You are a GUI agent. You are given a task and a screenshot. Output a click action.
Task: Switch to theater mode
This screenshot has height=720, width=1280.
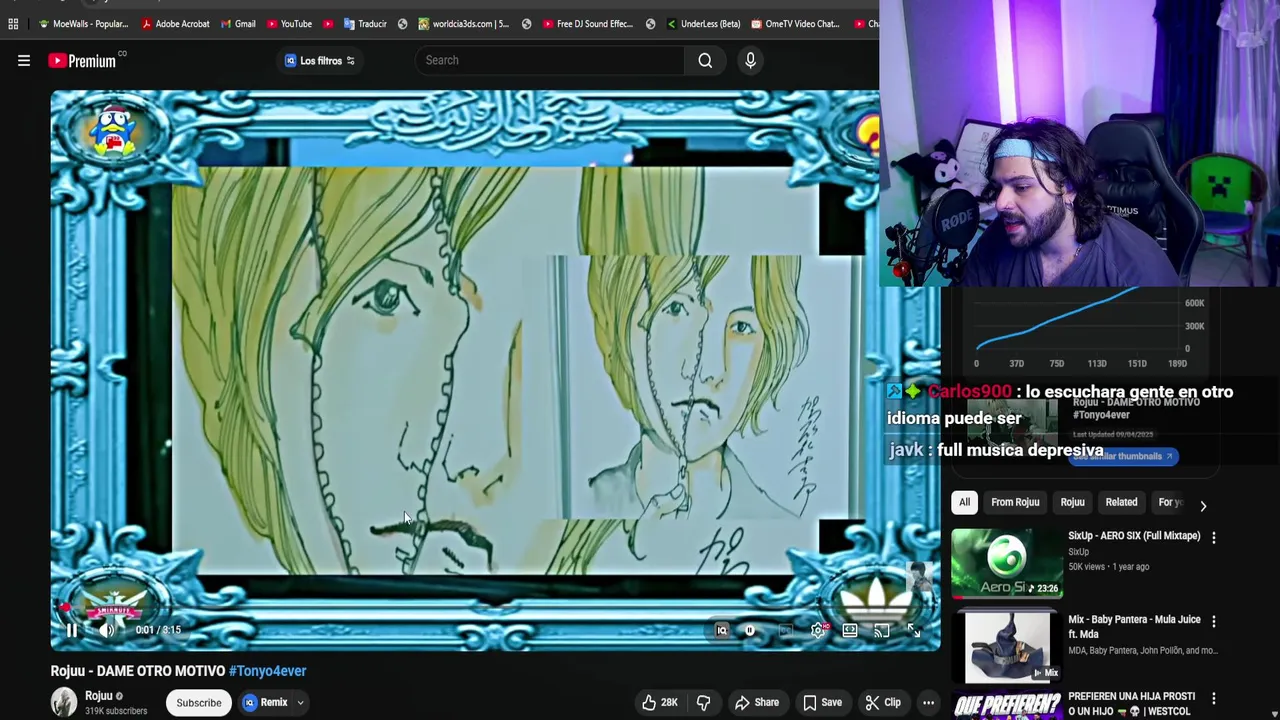click(x=850, y=630)
